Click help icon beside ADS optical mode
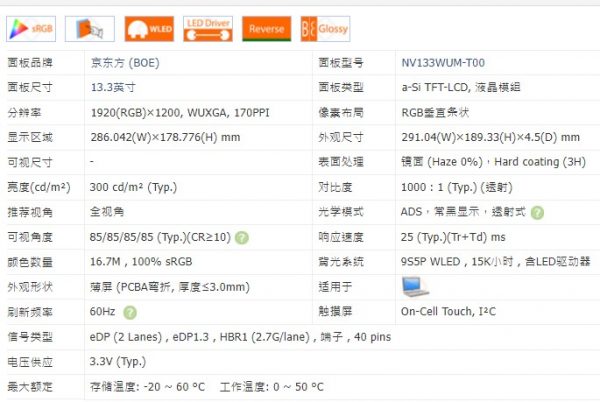The width and height of the screenshot is (600, 402). (537, 213)
